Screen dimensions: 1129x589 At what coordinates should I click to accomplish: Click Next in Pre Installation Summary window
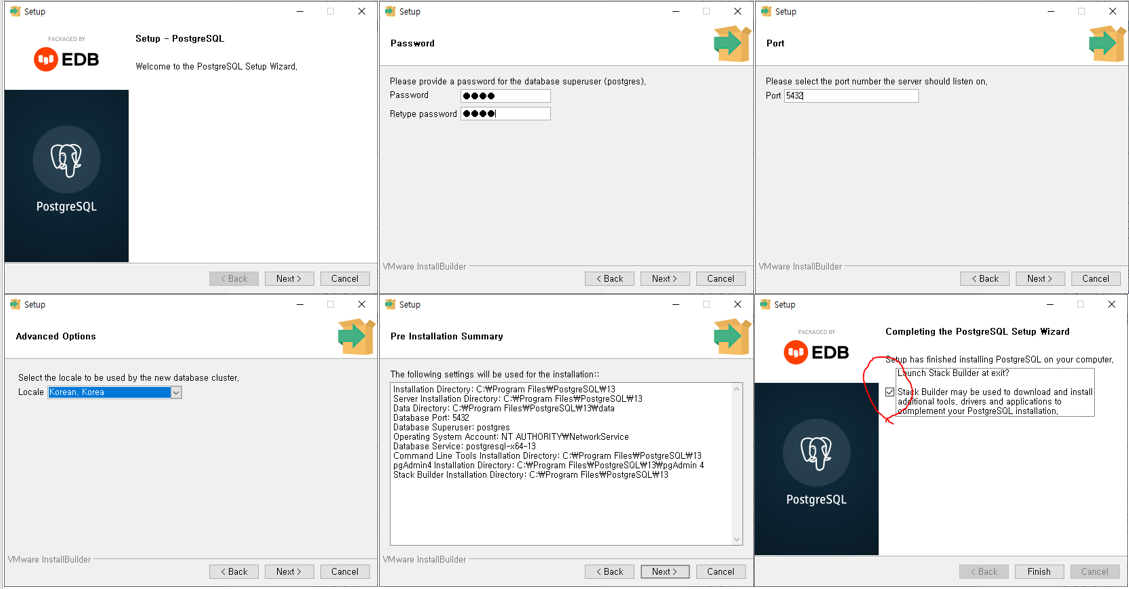tap(665, 572)
